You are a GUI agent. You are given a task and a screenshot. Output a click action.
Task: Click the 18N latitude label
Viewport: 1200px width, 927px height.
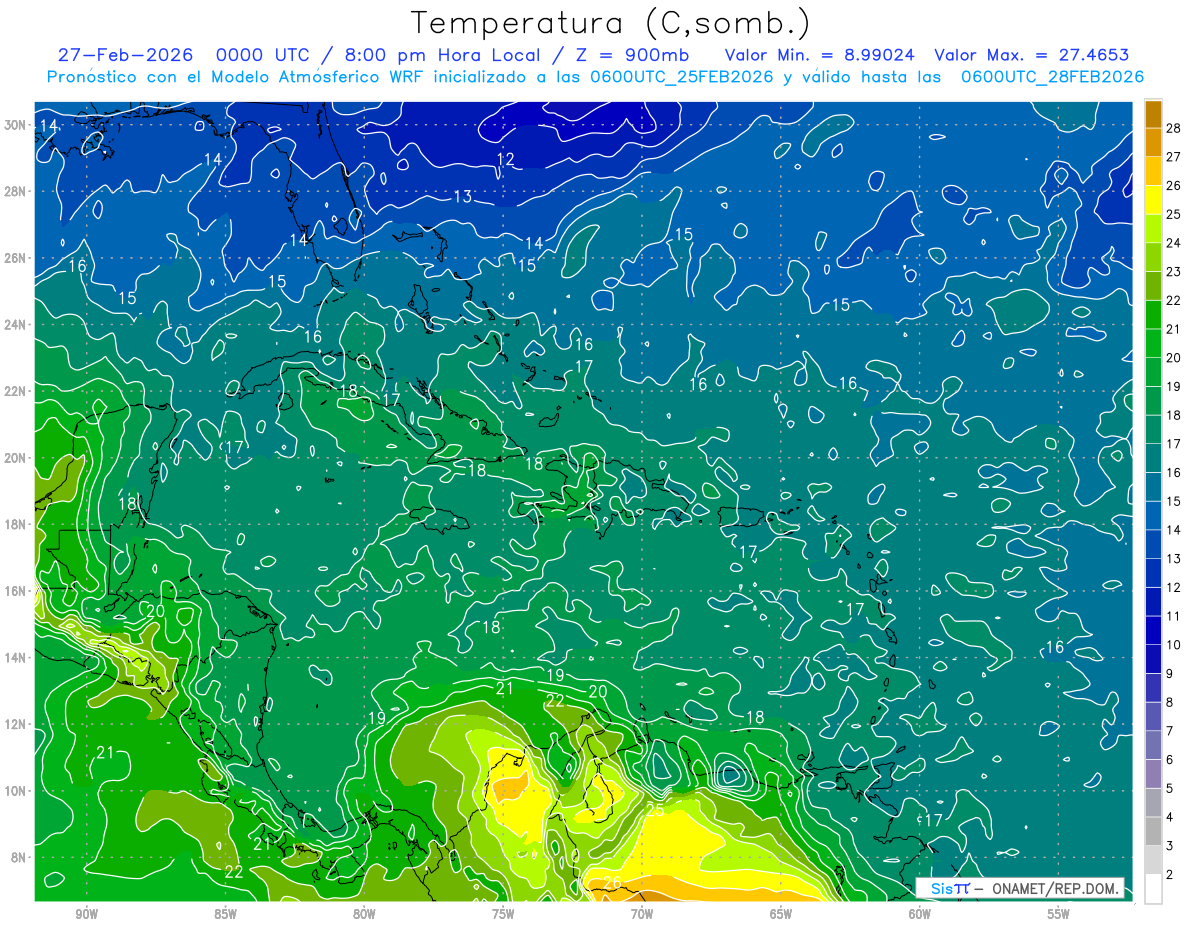[15, 524]
